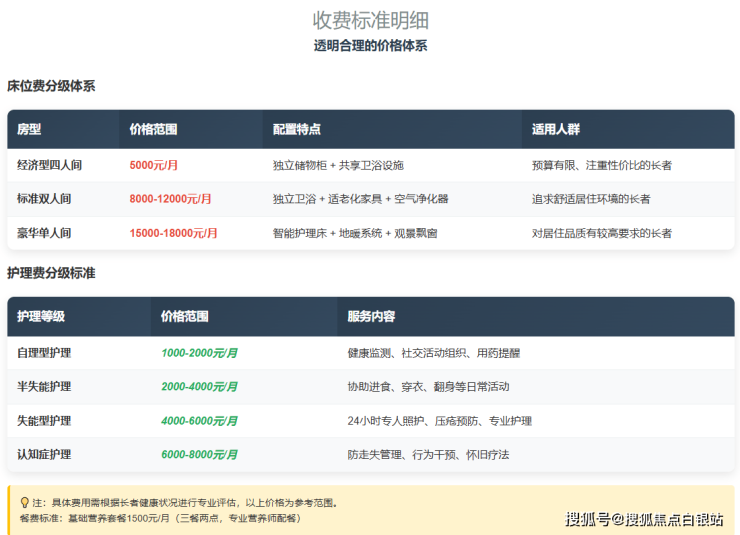Select the 豪华单人间 row label

[44, 233]
